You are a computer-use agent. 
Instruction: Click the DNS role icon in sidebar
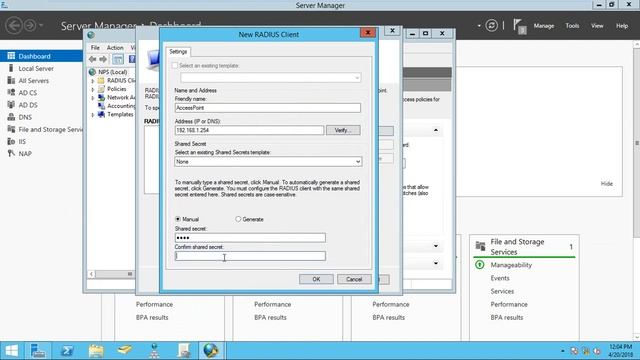[x=11, y=117]
